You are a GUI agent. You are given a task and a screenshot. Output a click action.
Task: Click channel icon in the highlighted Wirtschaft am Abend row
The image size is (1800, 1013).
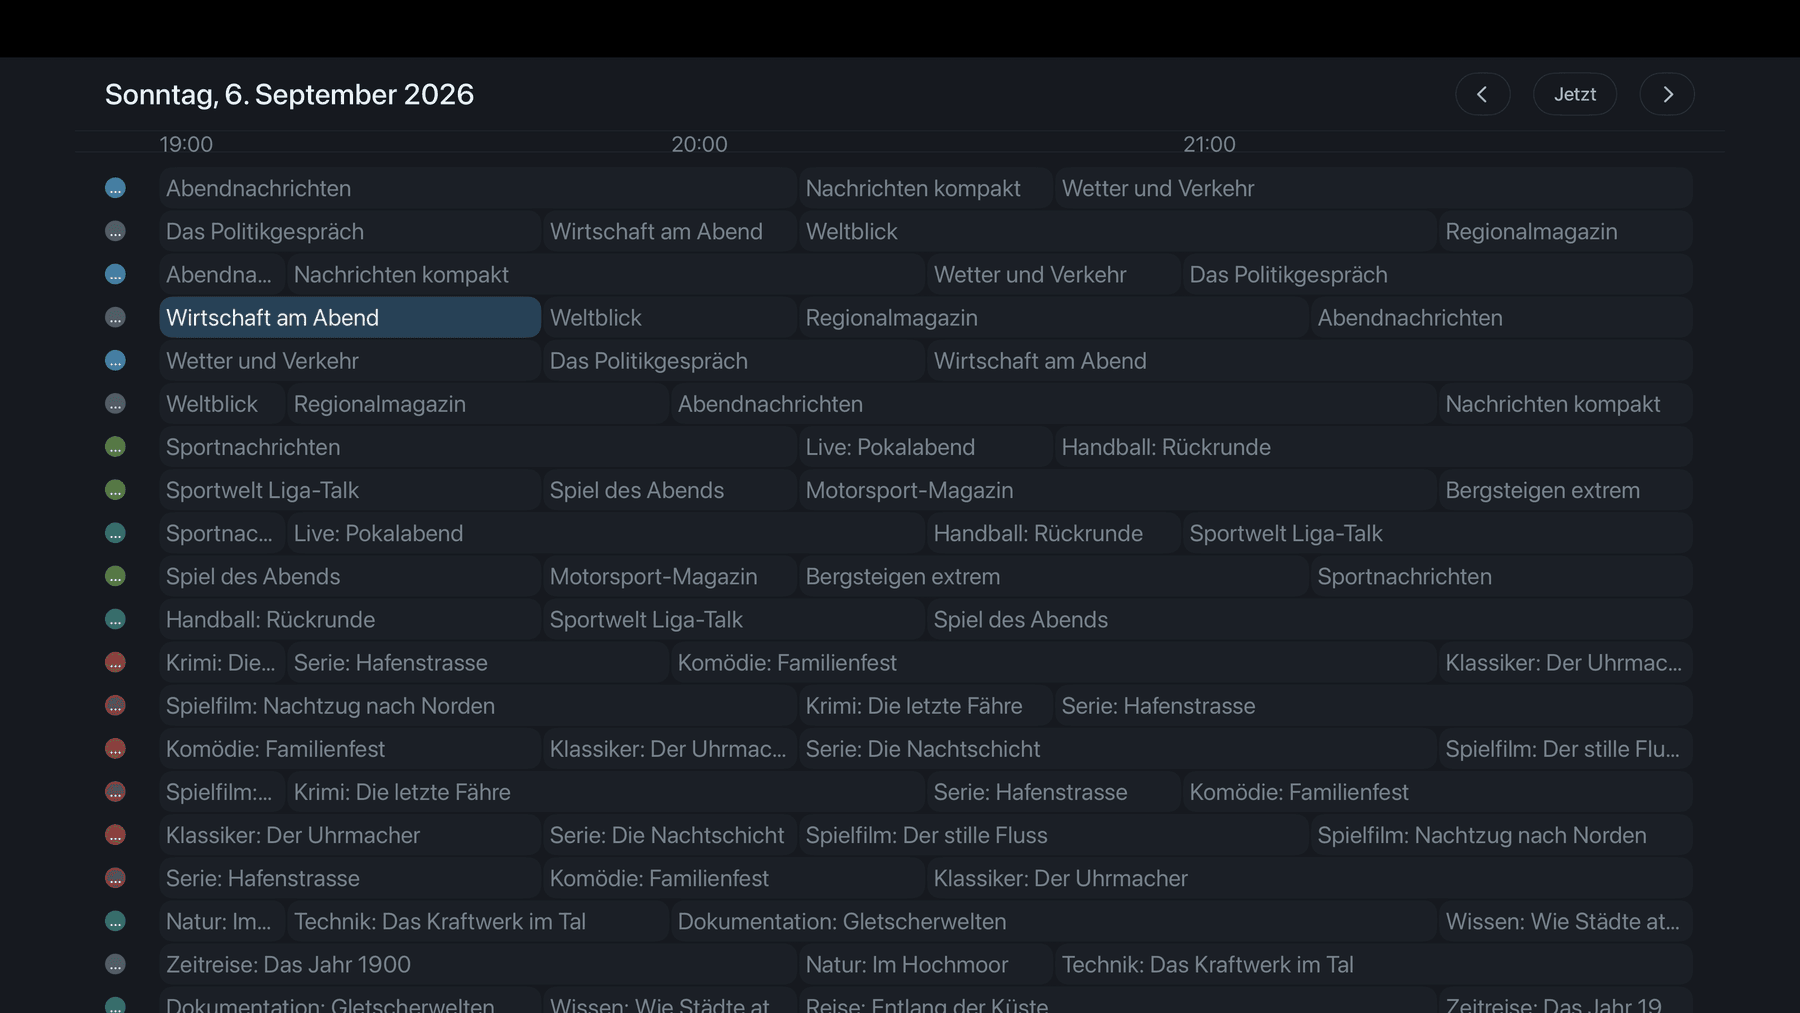tap(115, 317)
